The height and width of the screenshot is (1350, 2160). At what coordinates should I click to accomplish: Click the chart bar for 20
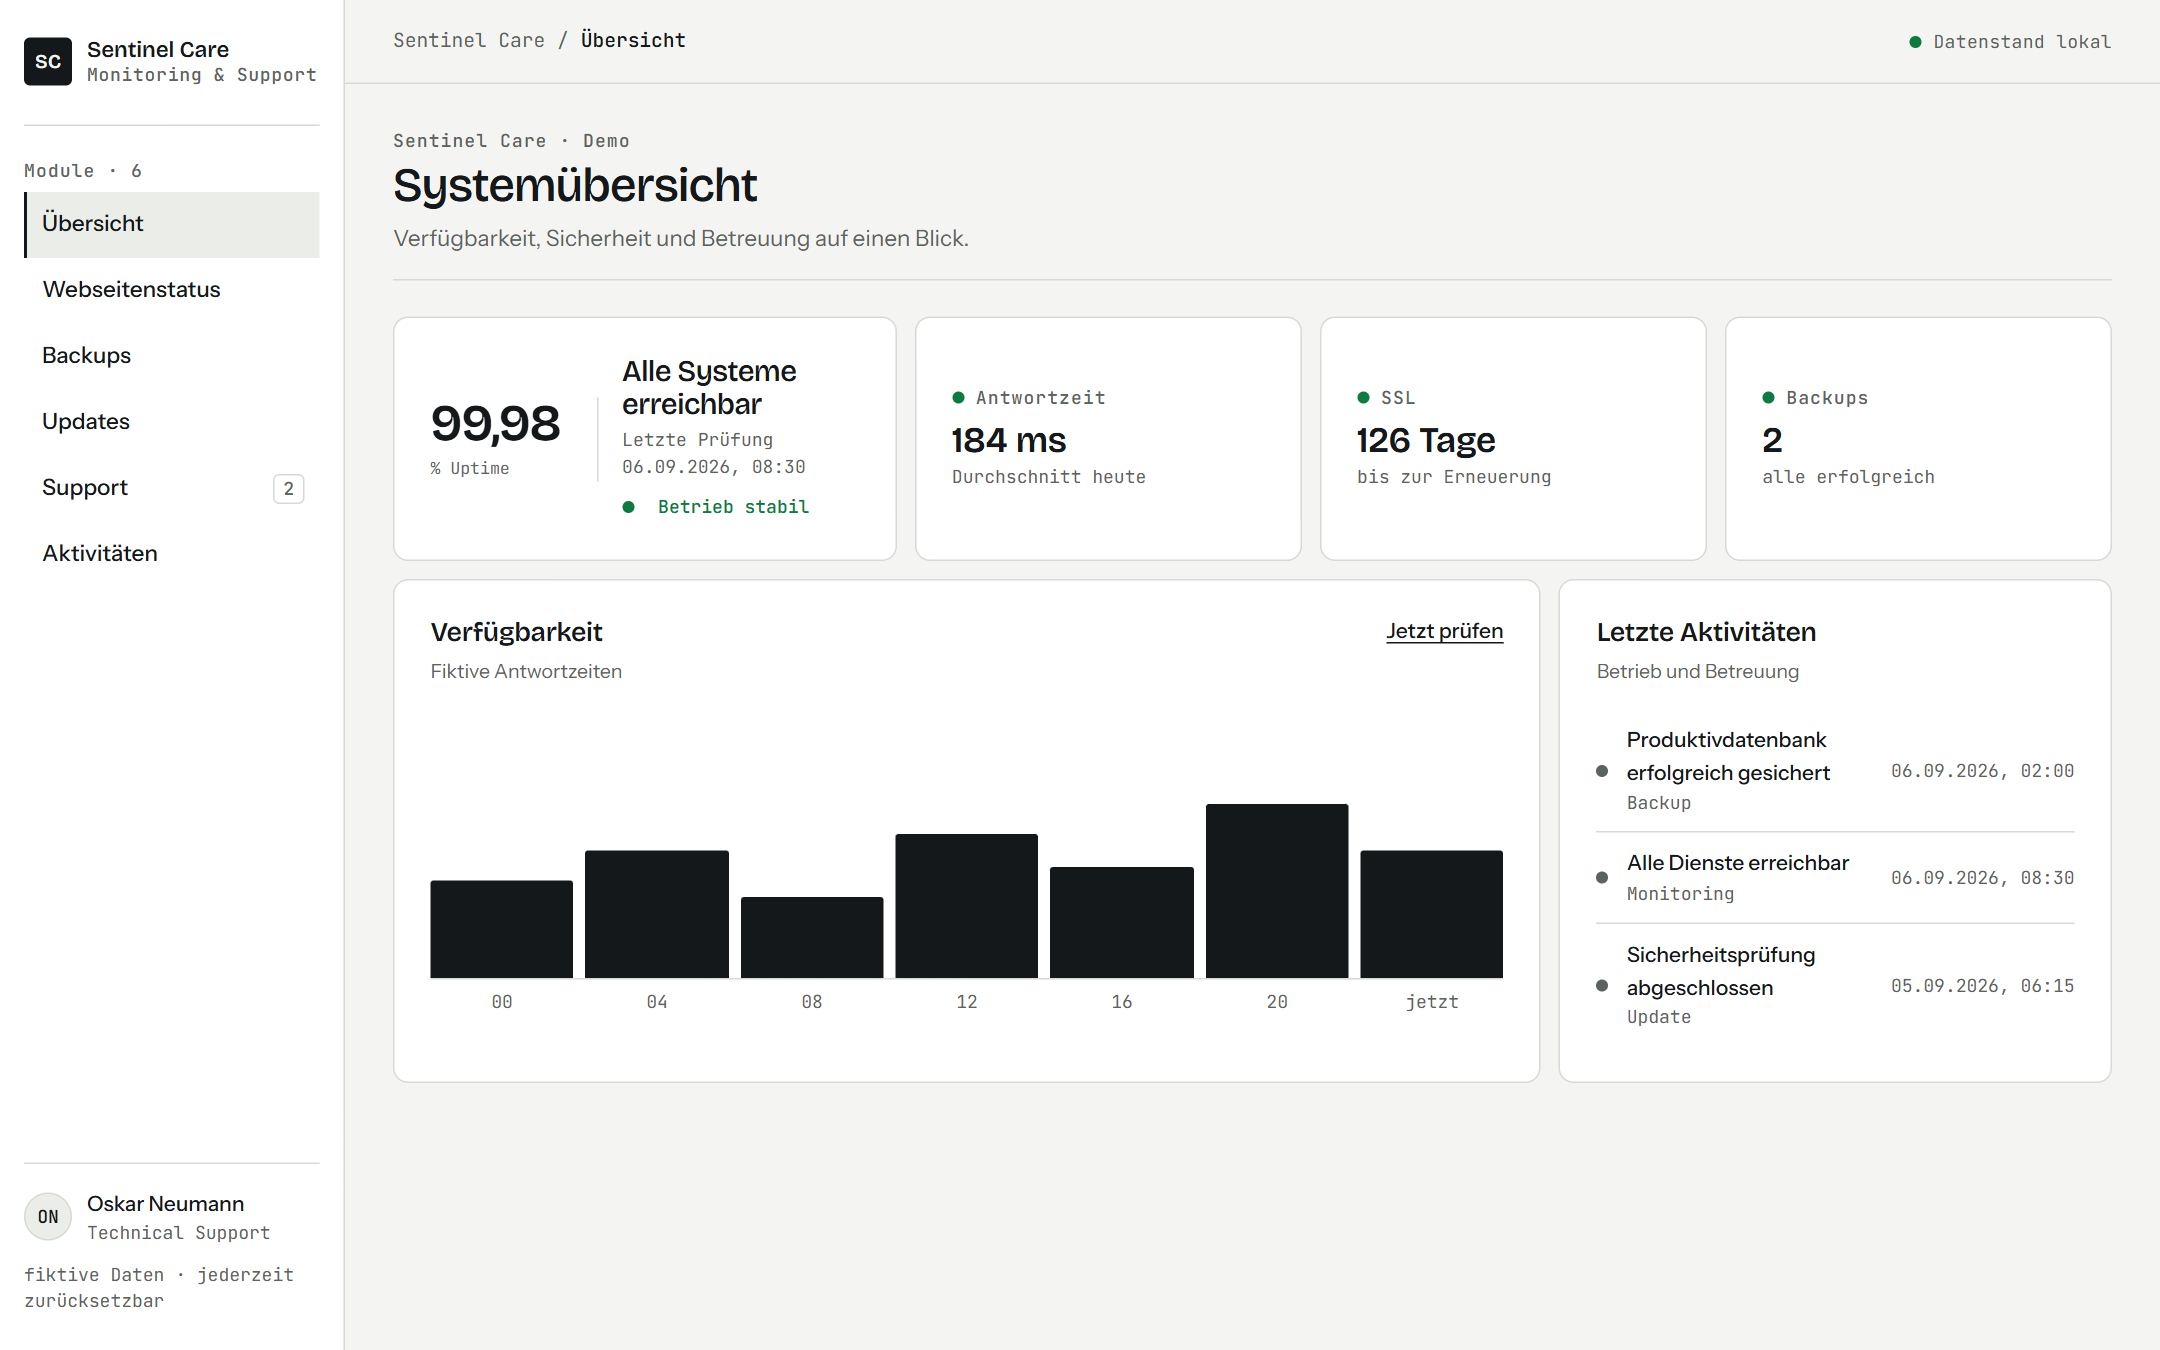click(x=1277, y=891)
